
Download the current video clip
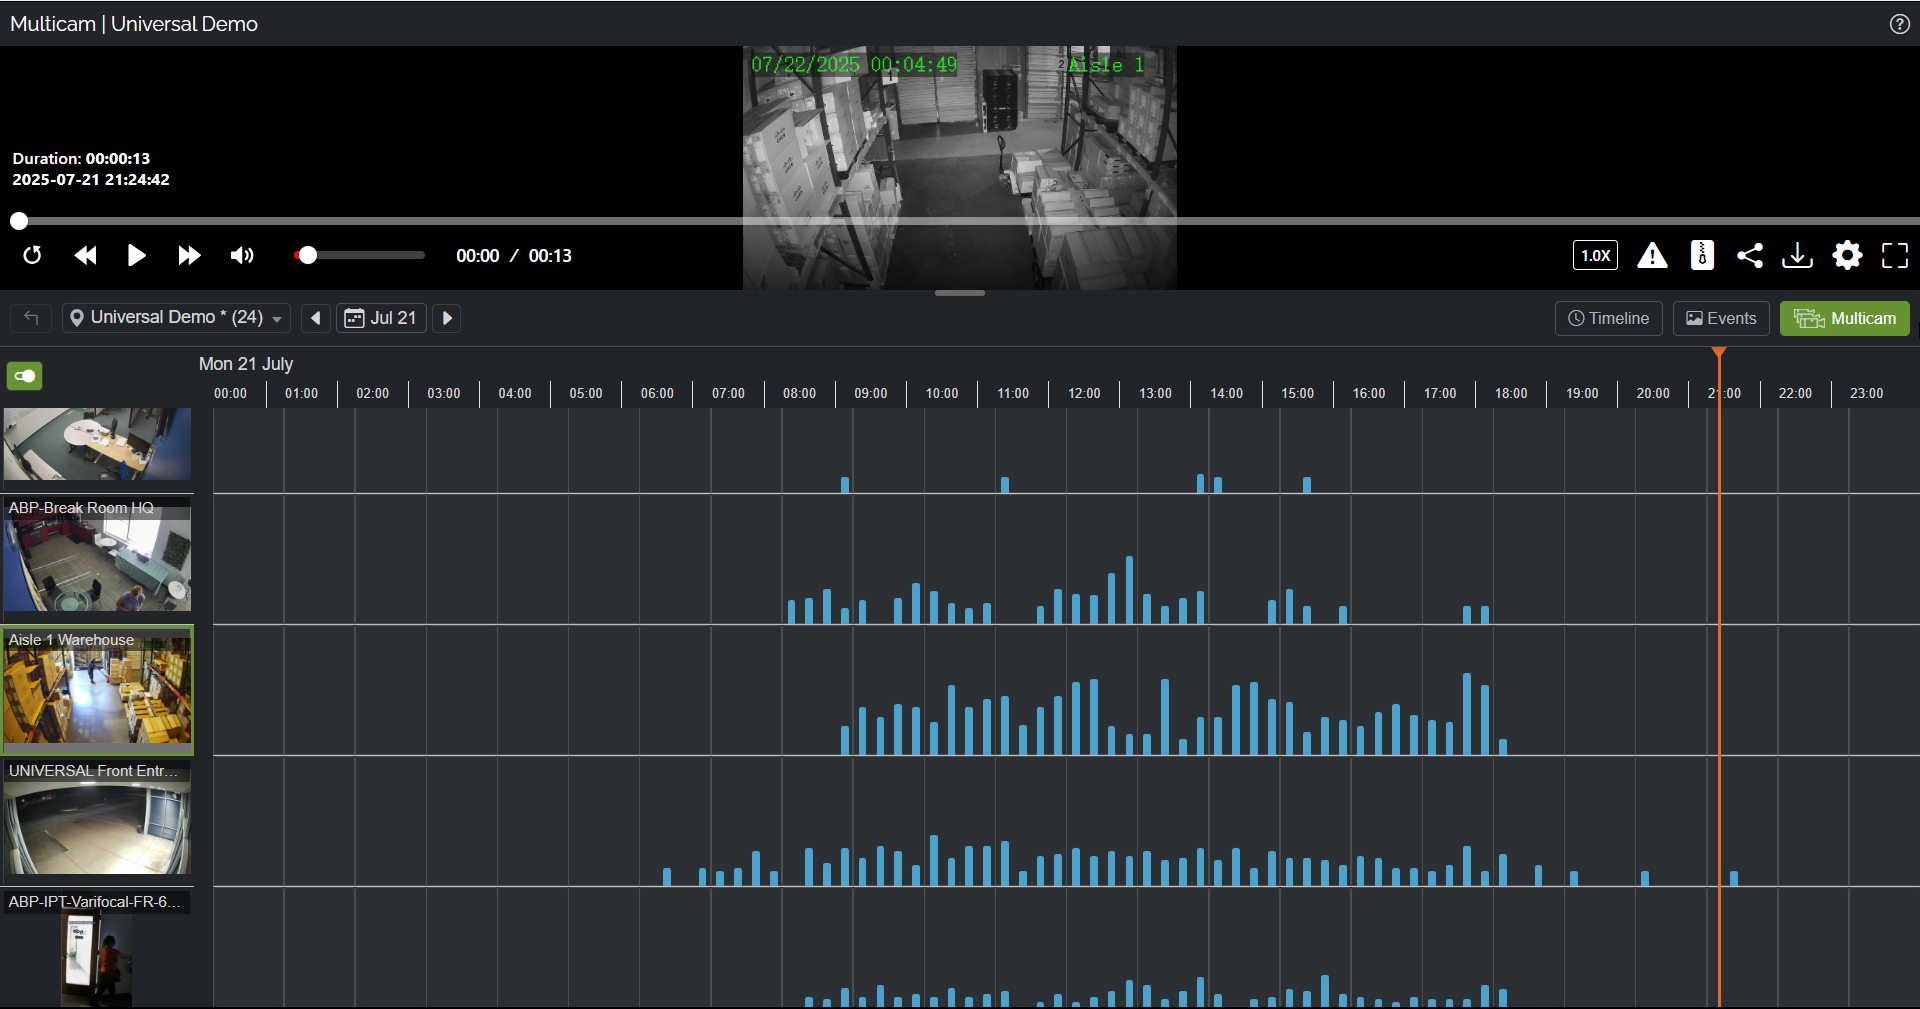click(1797, 256)
